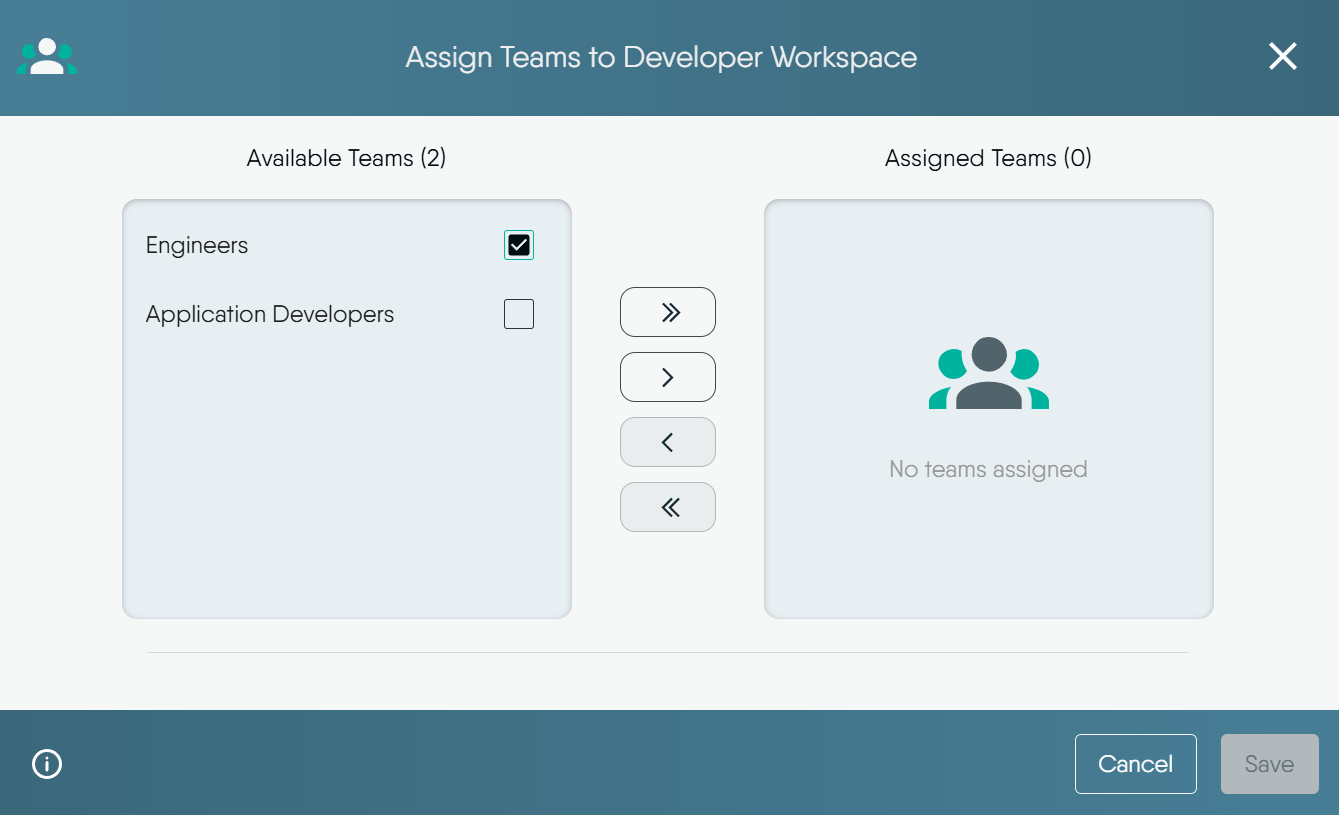Click the disabled Save button

(1269, 763)
